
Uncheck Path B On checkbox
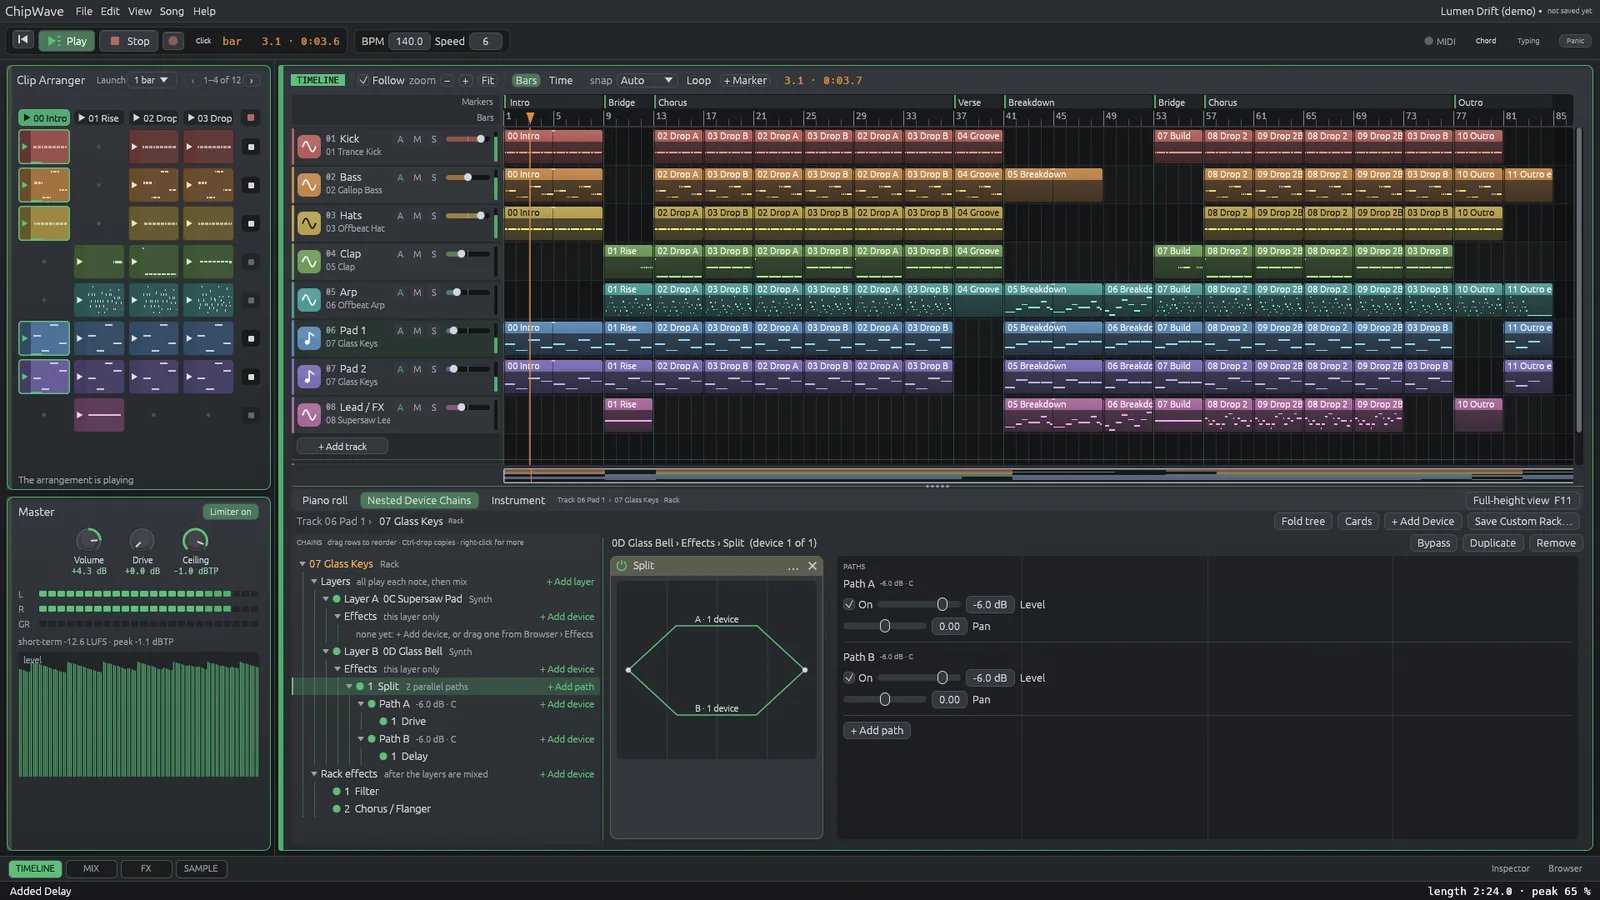[x=849, y=677]
